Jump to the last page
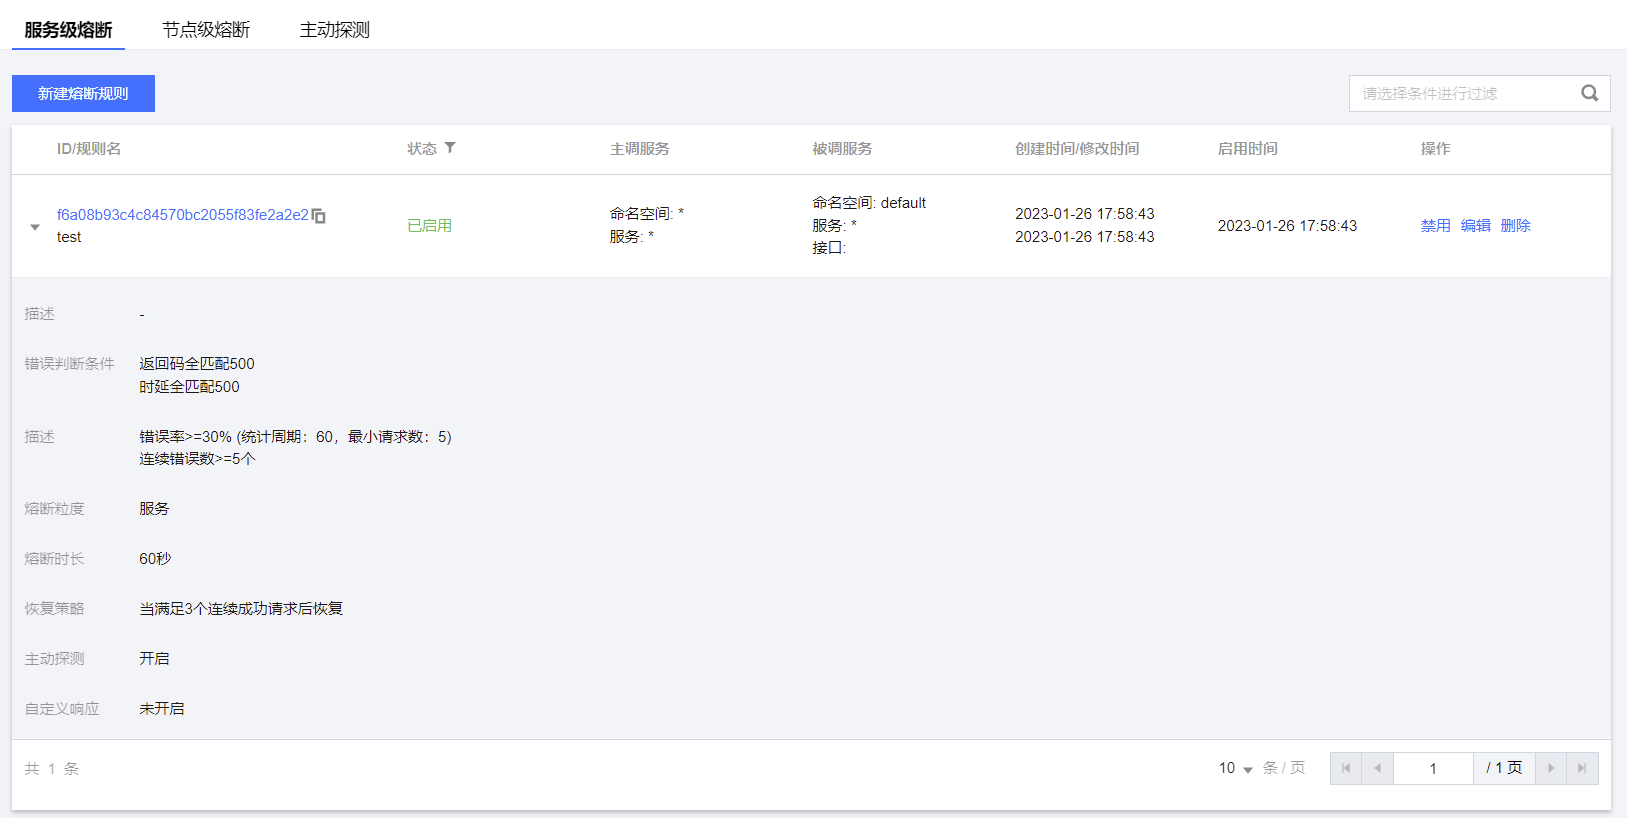 pos(1582,768)
